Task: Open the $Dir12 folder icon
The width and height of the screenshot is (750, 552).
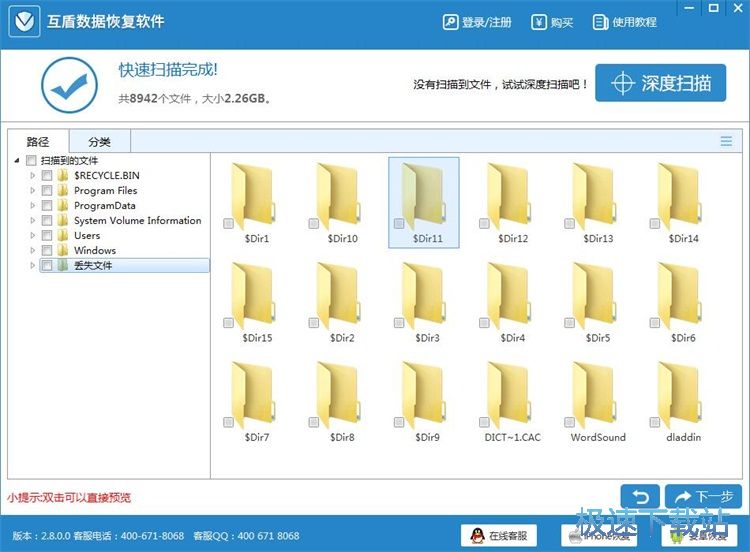Action: [x=508, y=196]
